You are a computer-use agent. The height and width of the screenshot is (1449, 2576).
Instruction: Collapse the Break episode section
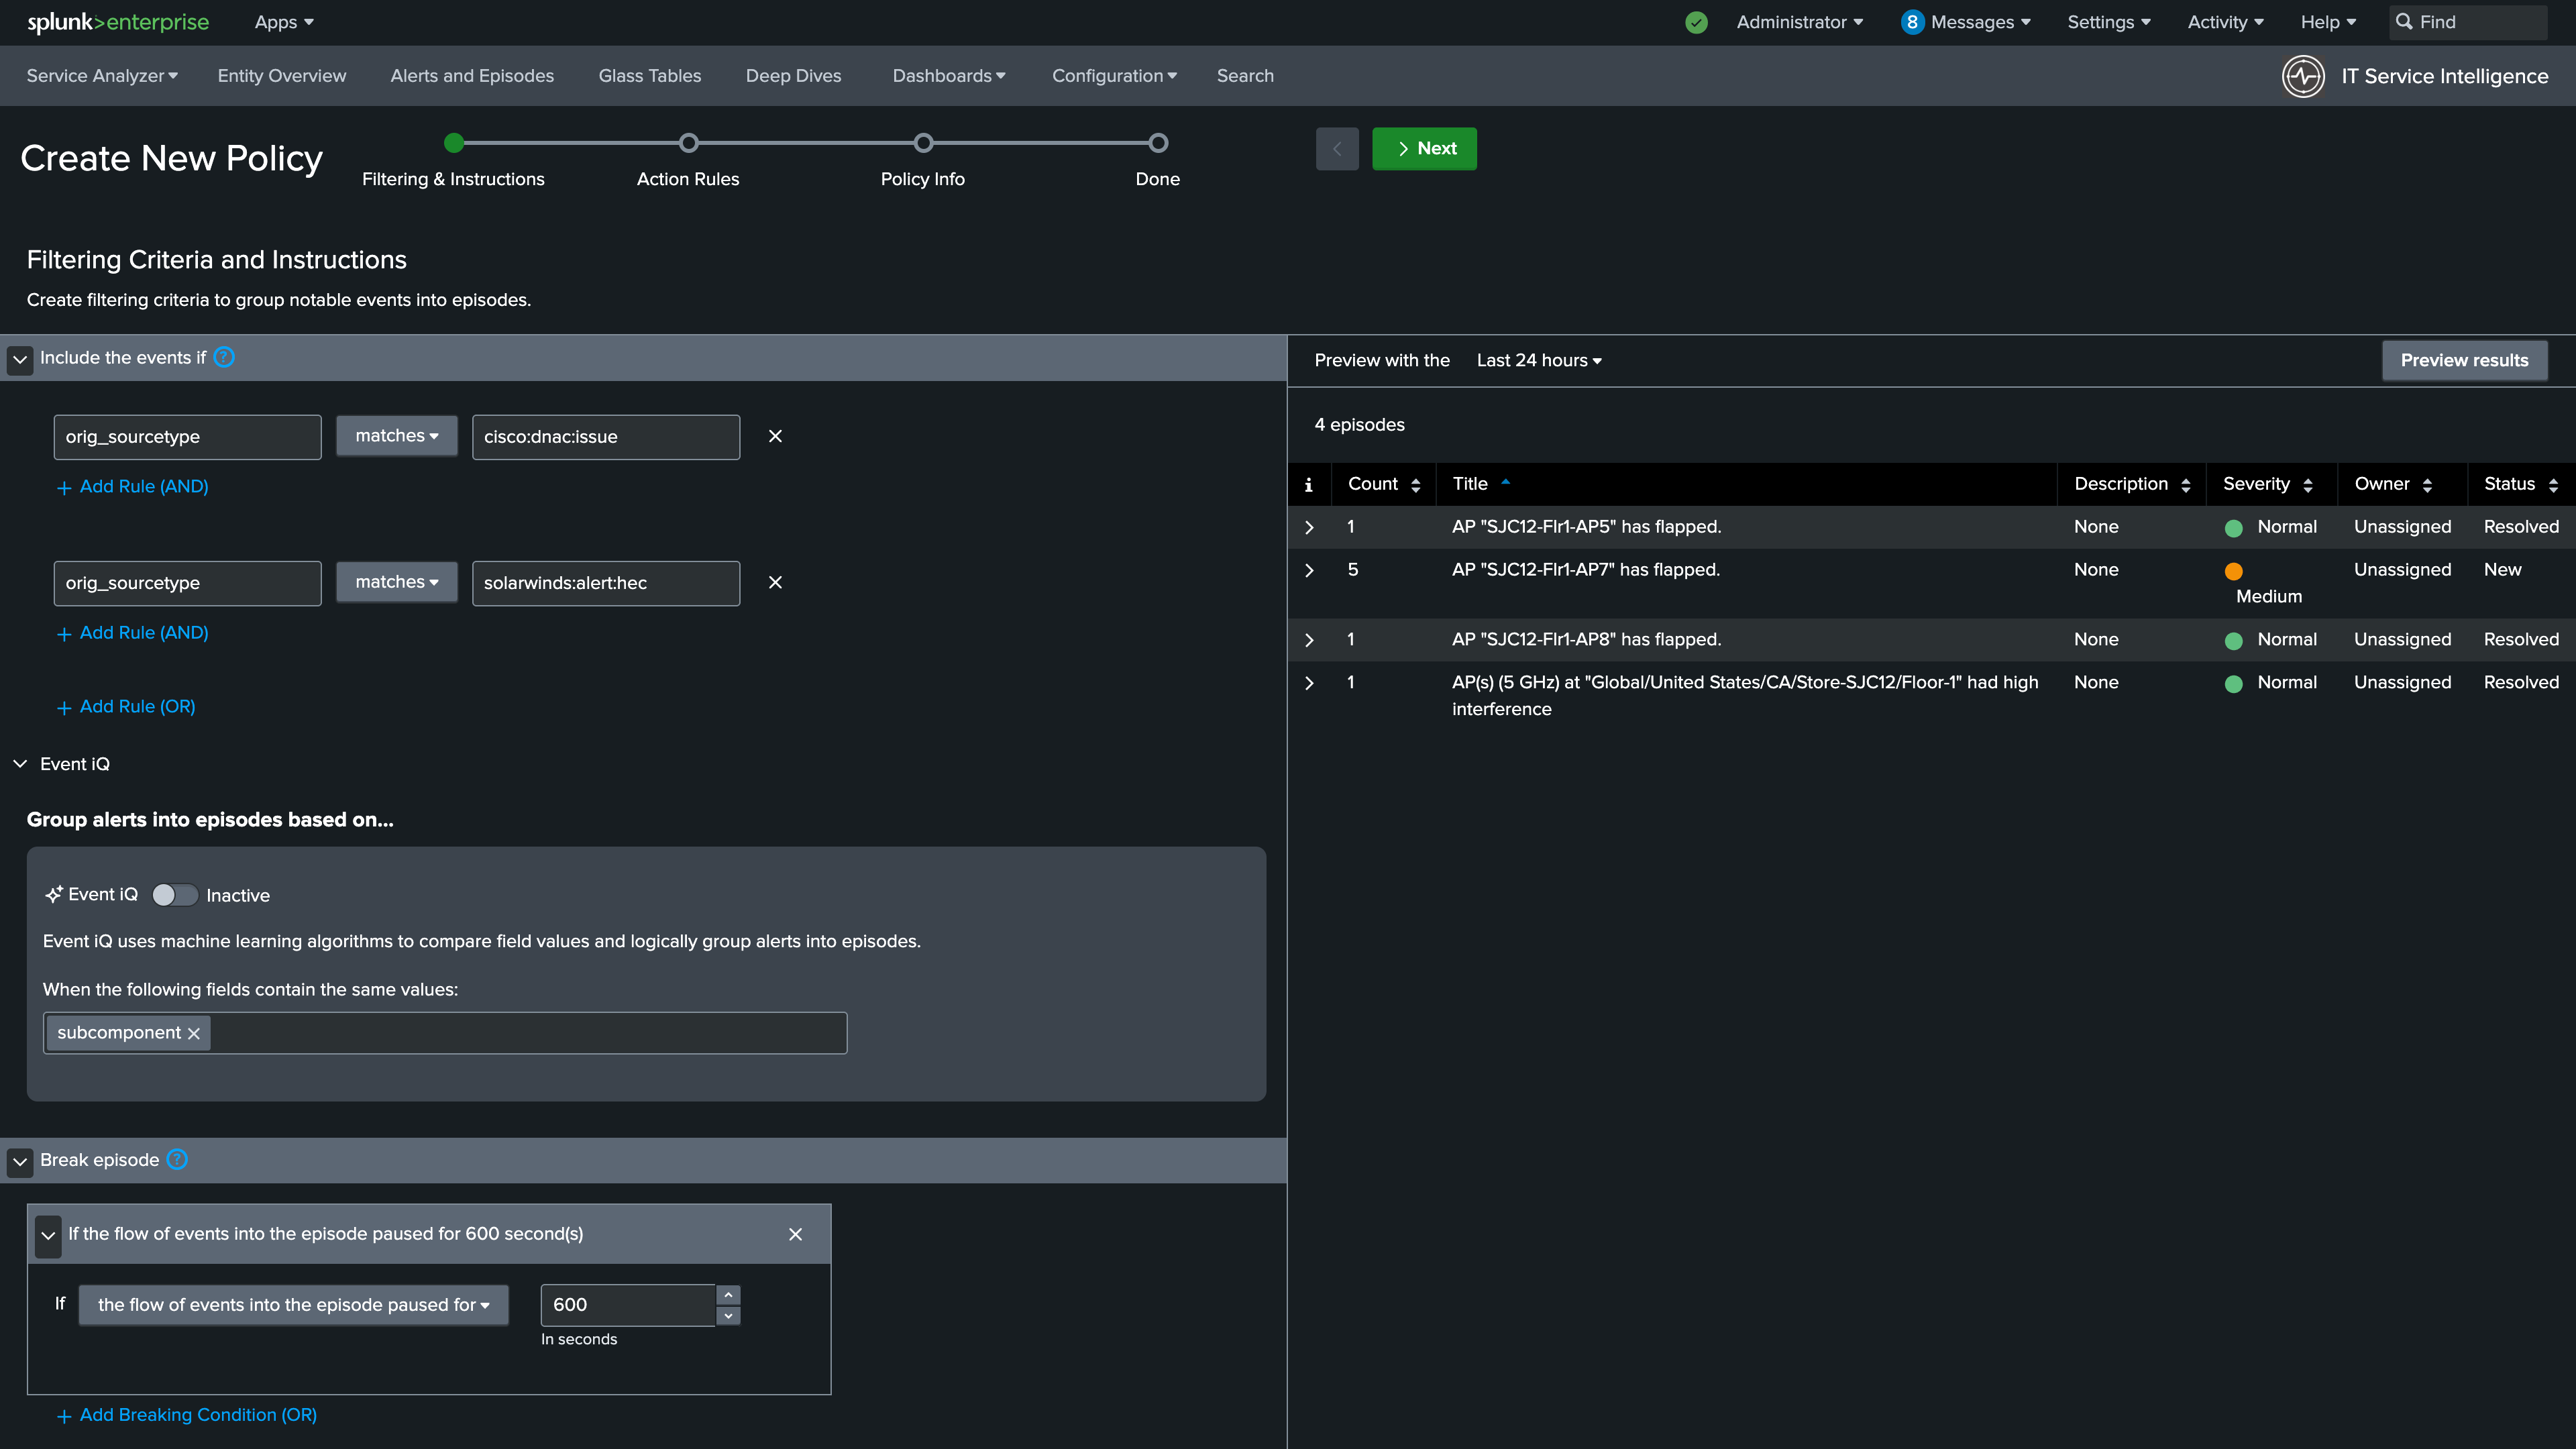pos(20,1161)
